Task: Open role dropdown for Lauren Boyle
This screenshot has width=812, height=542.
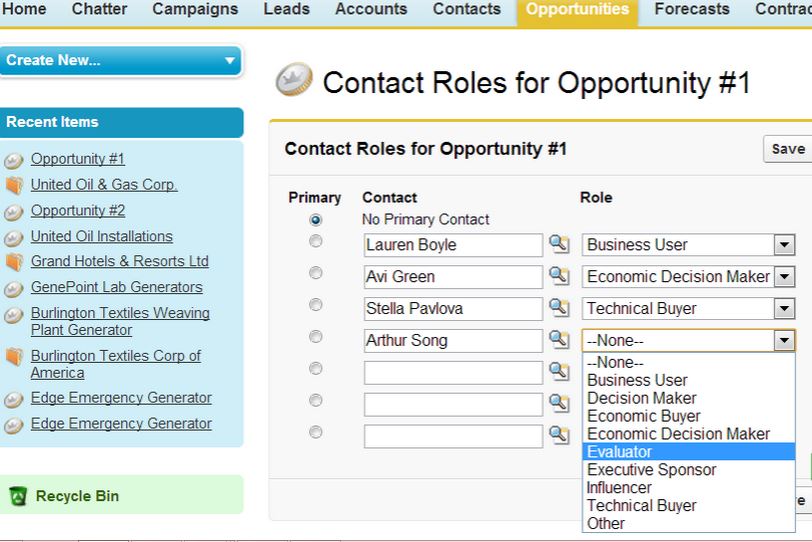Action: point(784,245)
